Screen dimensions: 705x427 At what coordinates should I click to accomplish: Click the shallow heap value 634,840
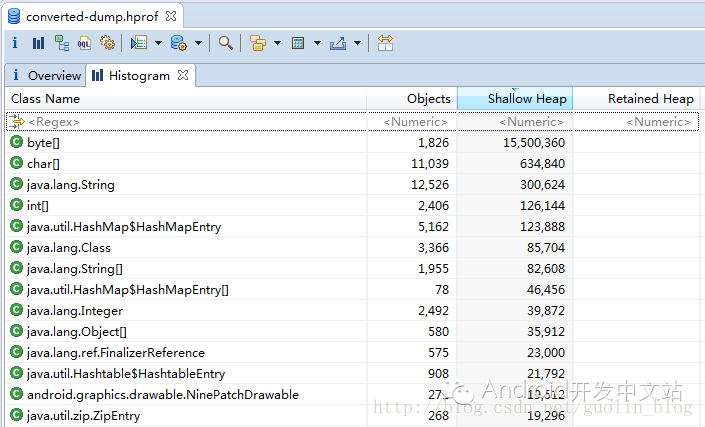pyautogui.click(x=542, y=164)
